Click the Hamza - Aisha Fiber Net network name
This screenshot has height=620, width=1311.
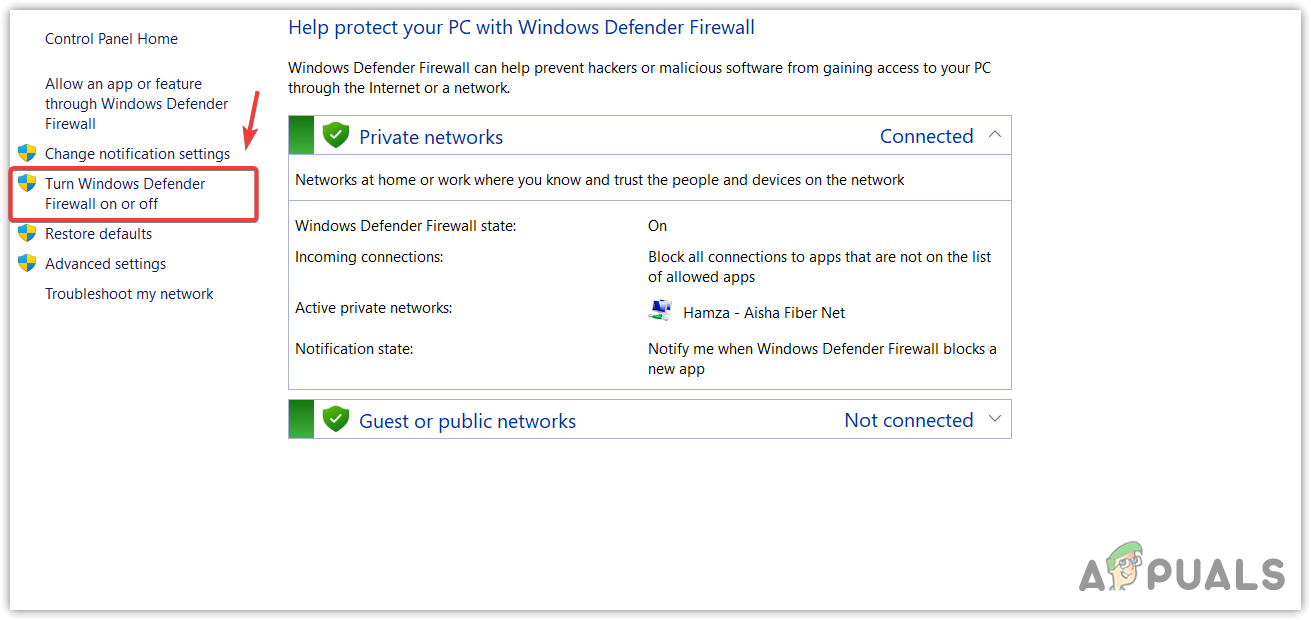pos(763,312)
